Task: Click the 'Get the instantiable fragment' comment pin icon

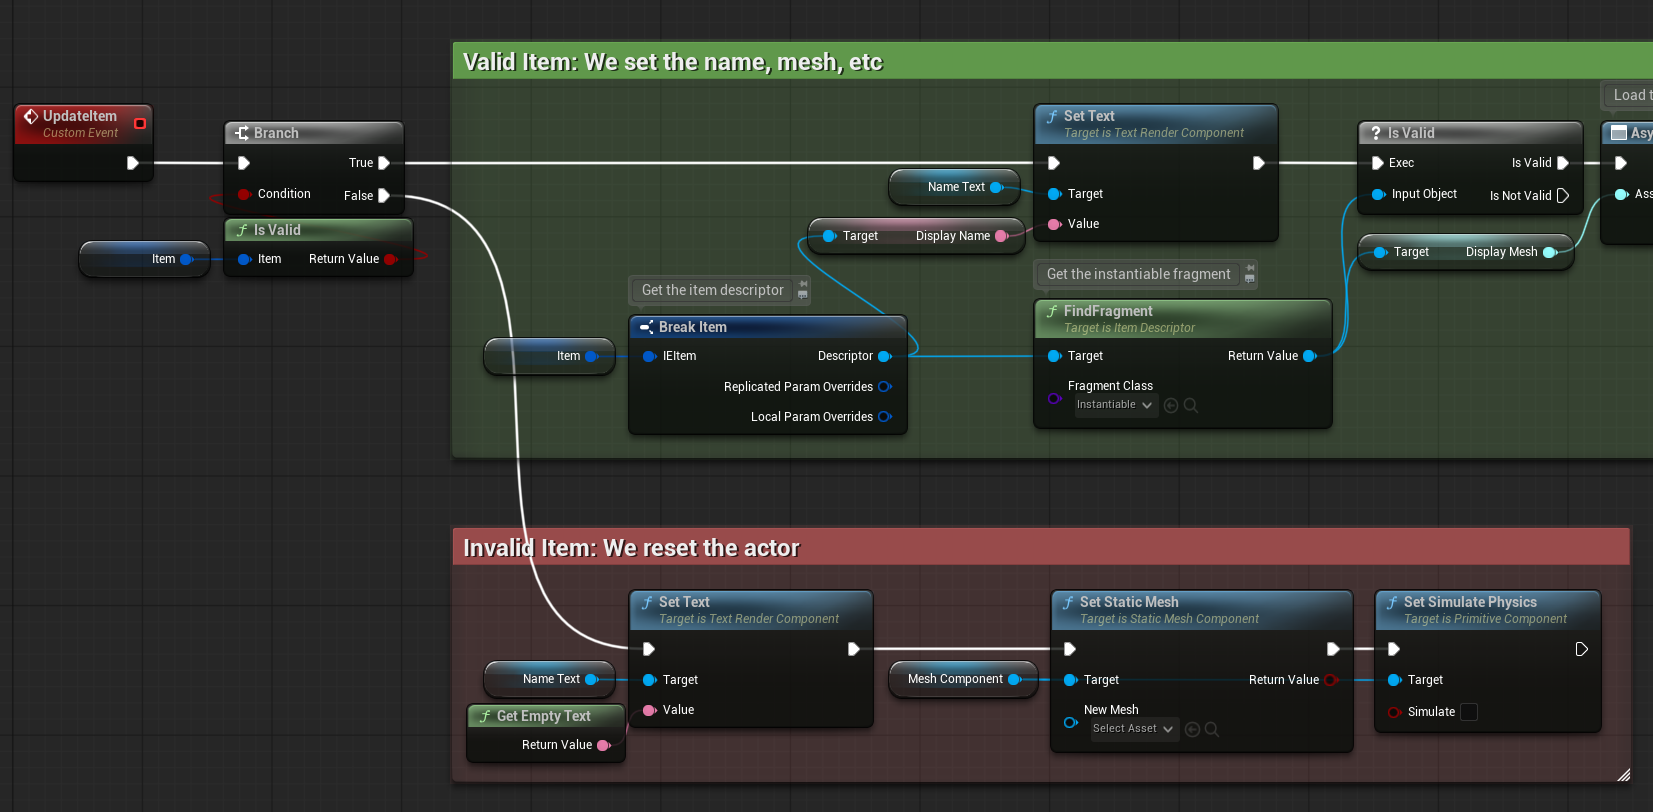Action: tap(1249, 274)
